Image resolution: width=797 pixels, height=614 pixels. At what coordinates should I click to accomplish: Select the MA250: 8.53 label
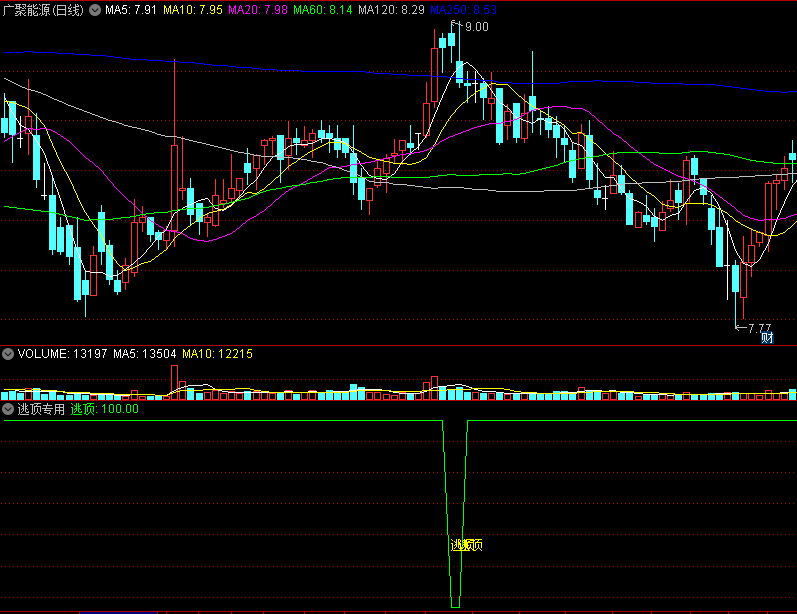[463, 10]
